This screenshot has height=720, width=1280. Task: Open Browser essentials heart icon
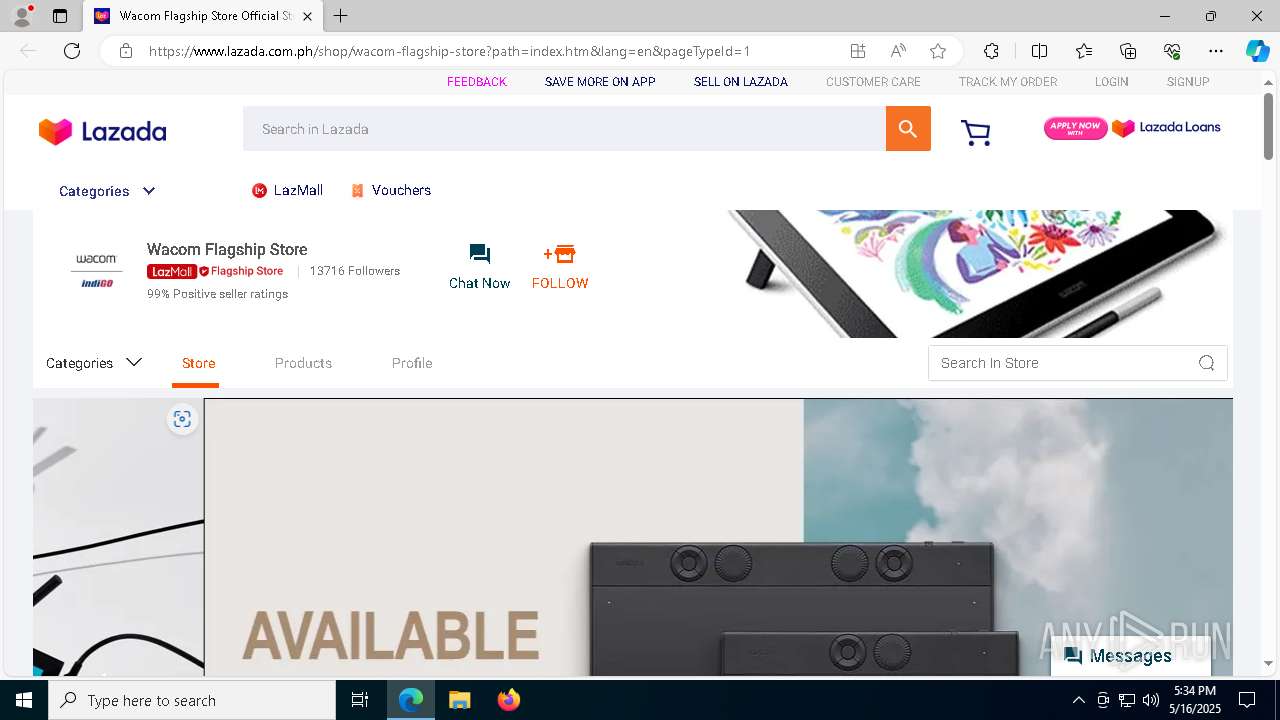pos(1172,51)
